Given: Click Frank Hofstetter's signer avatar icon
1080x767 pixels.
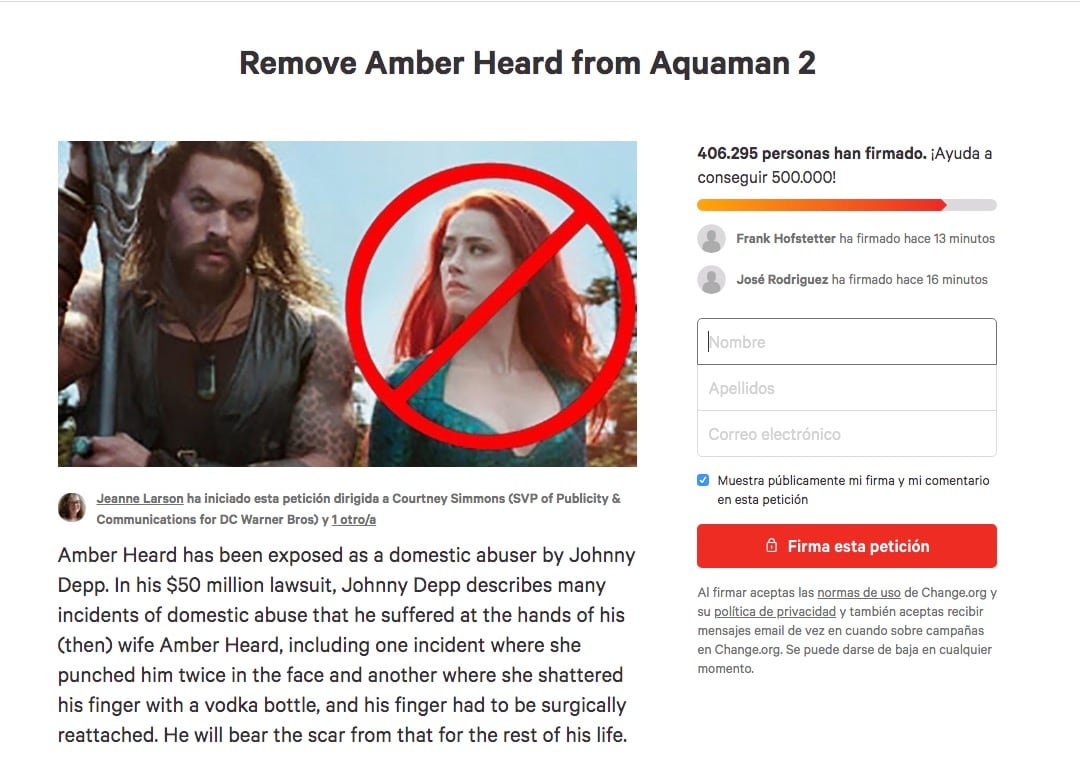Looking at the screenshot, I should [x=712, y=238].
